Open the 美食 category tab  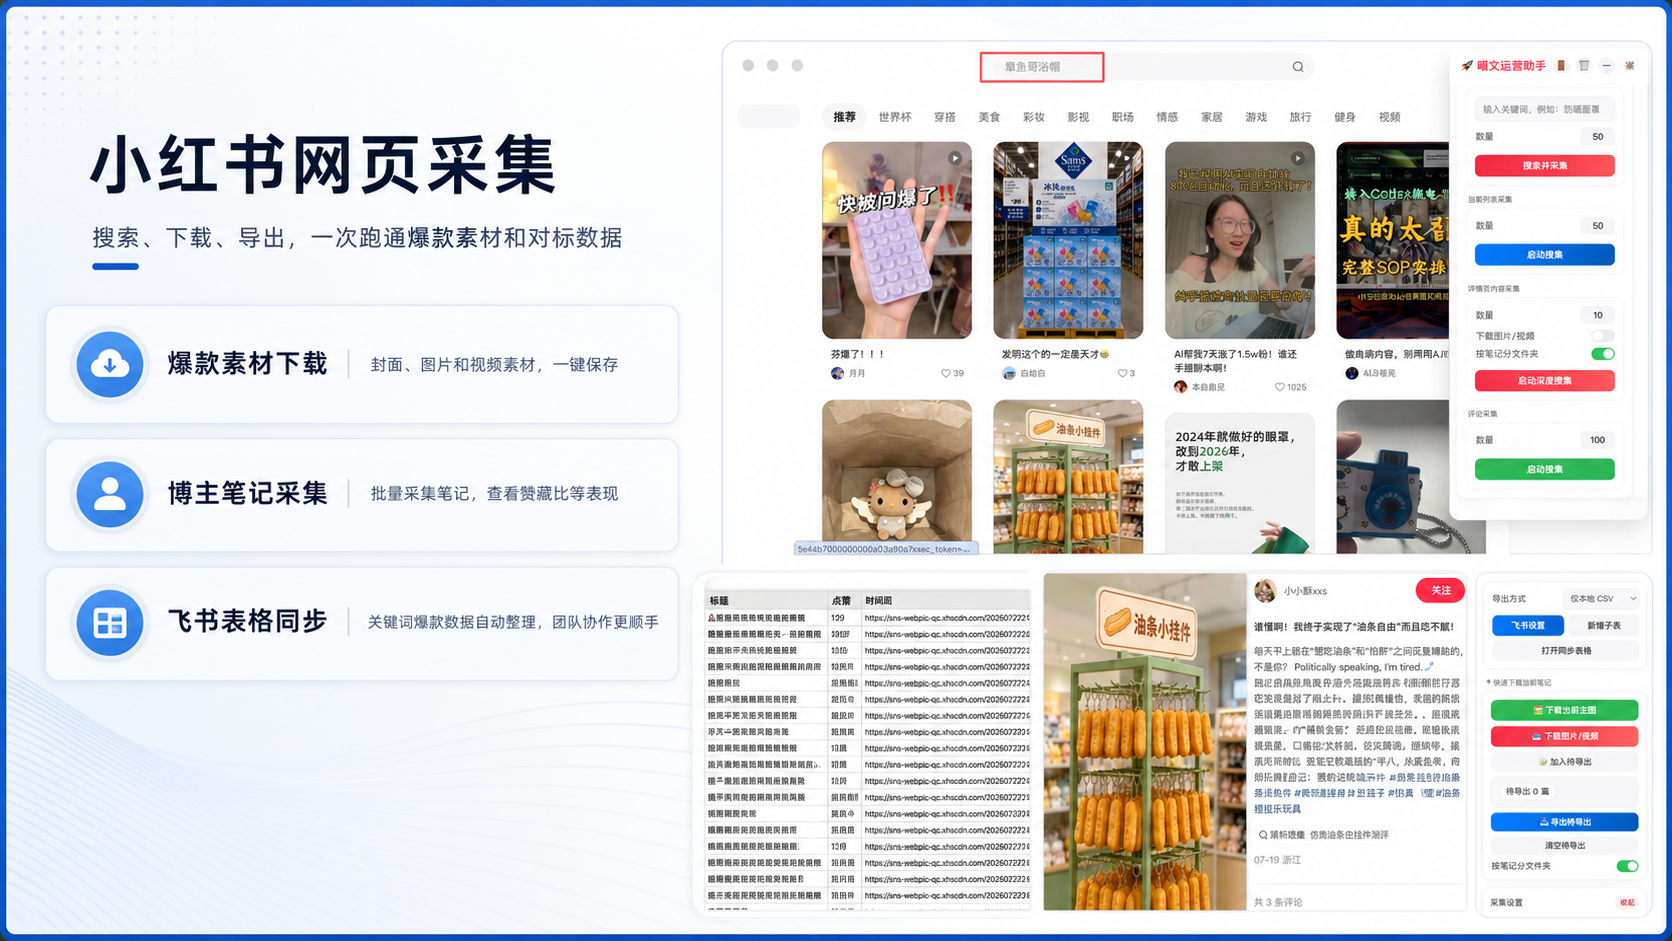[989, 117]
